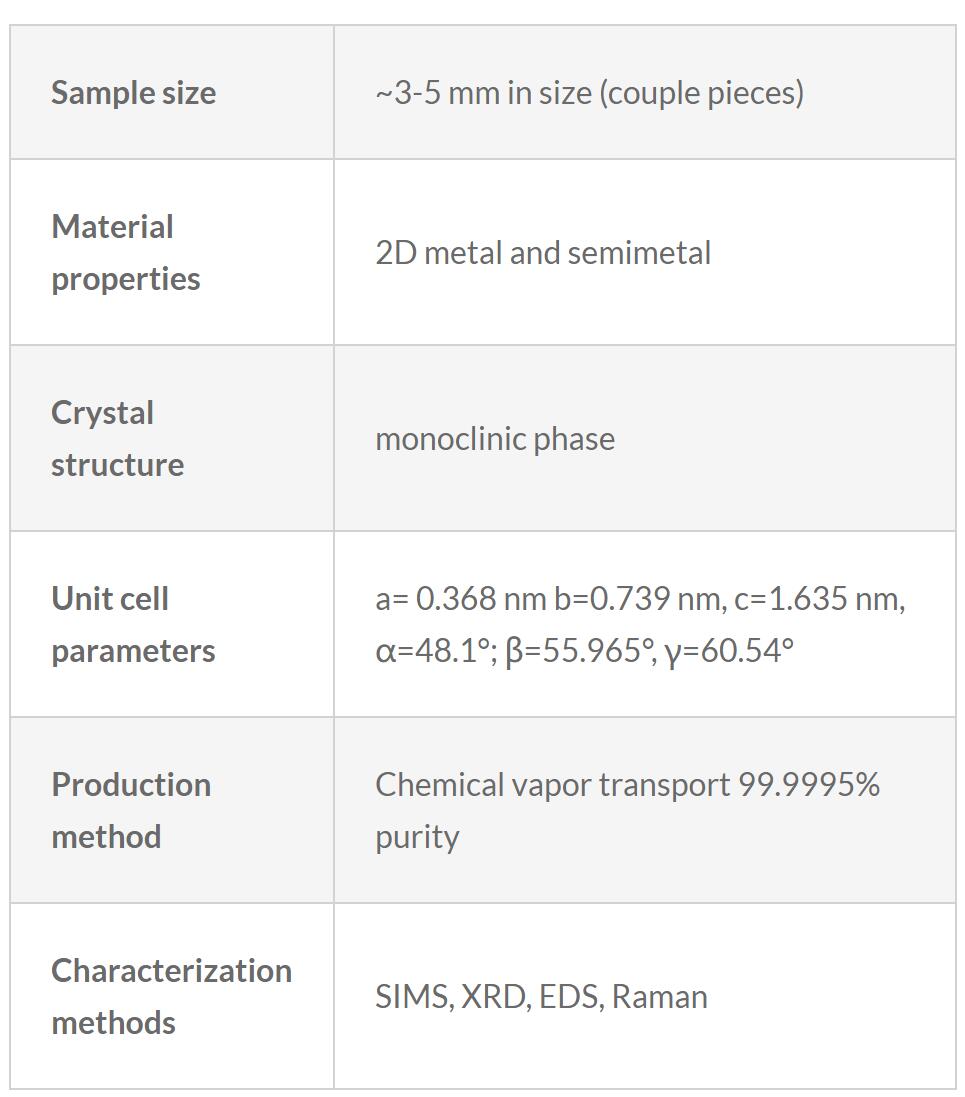The image size is (965, 1097).
Task: Select the "Crystal structure" label cell
Action: click(117, 438)
